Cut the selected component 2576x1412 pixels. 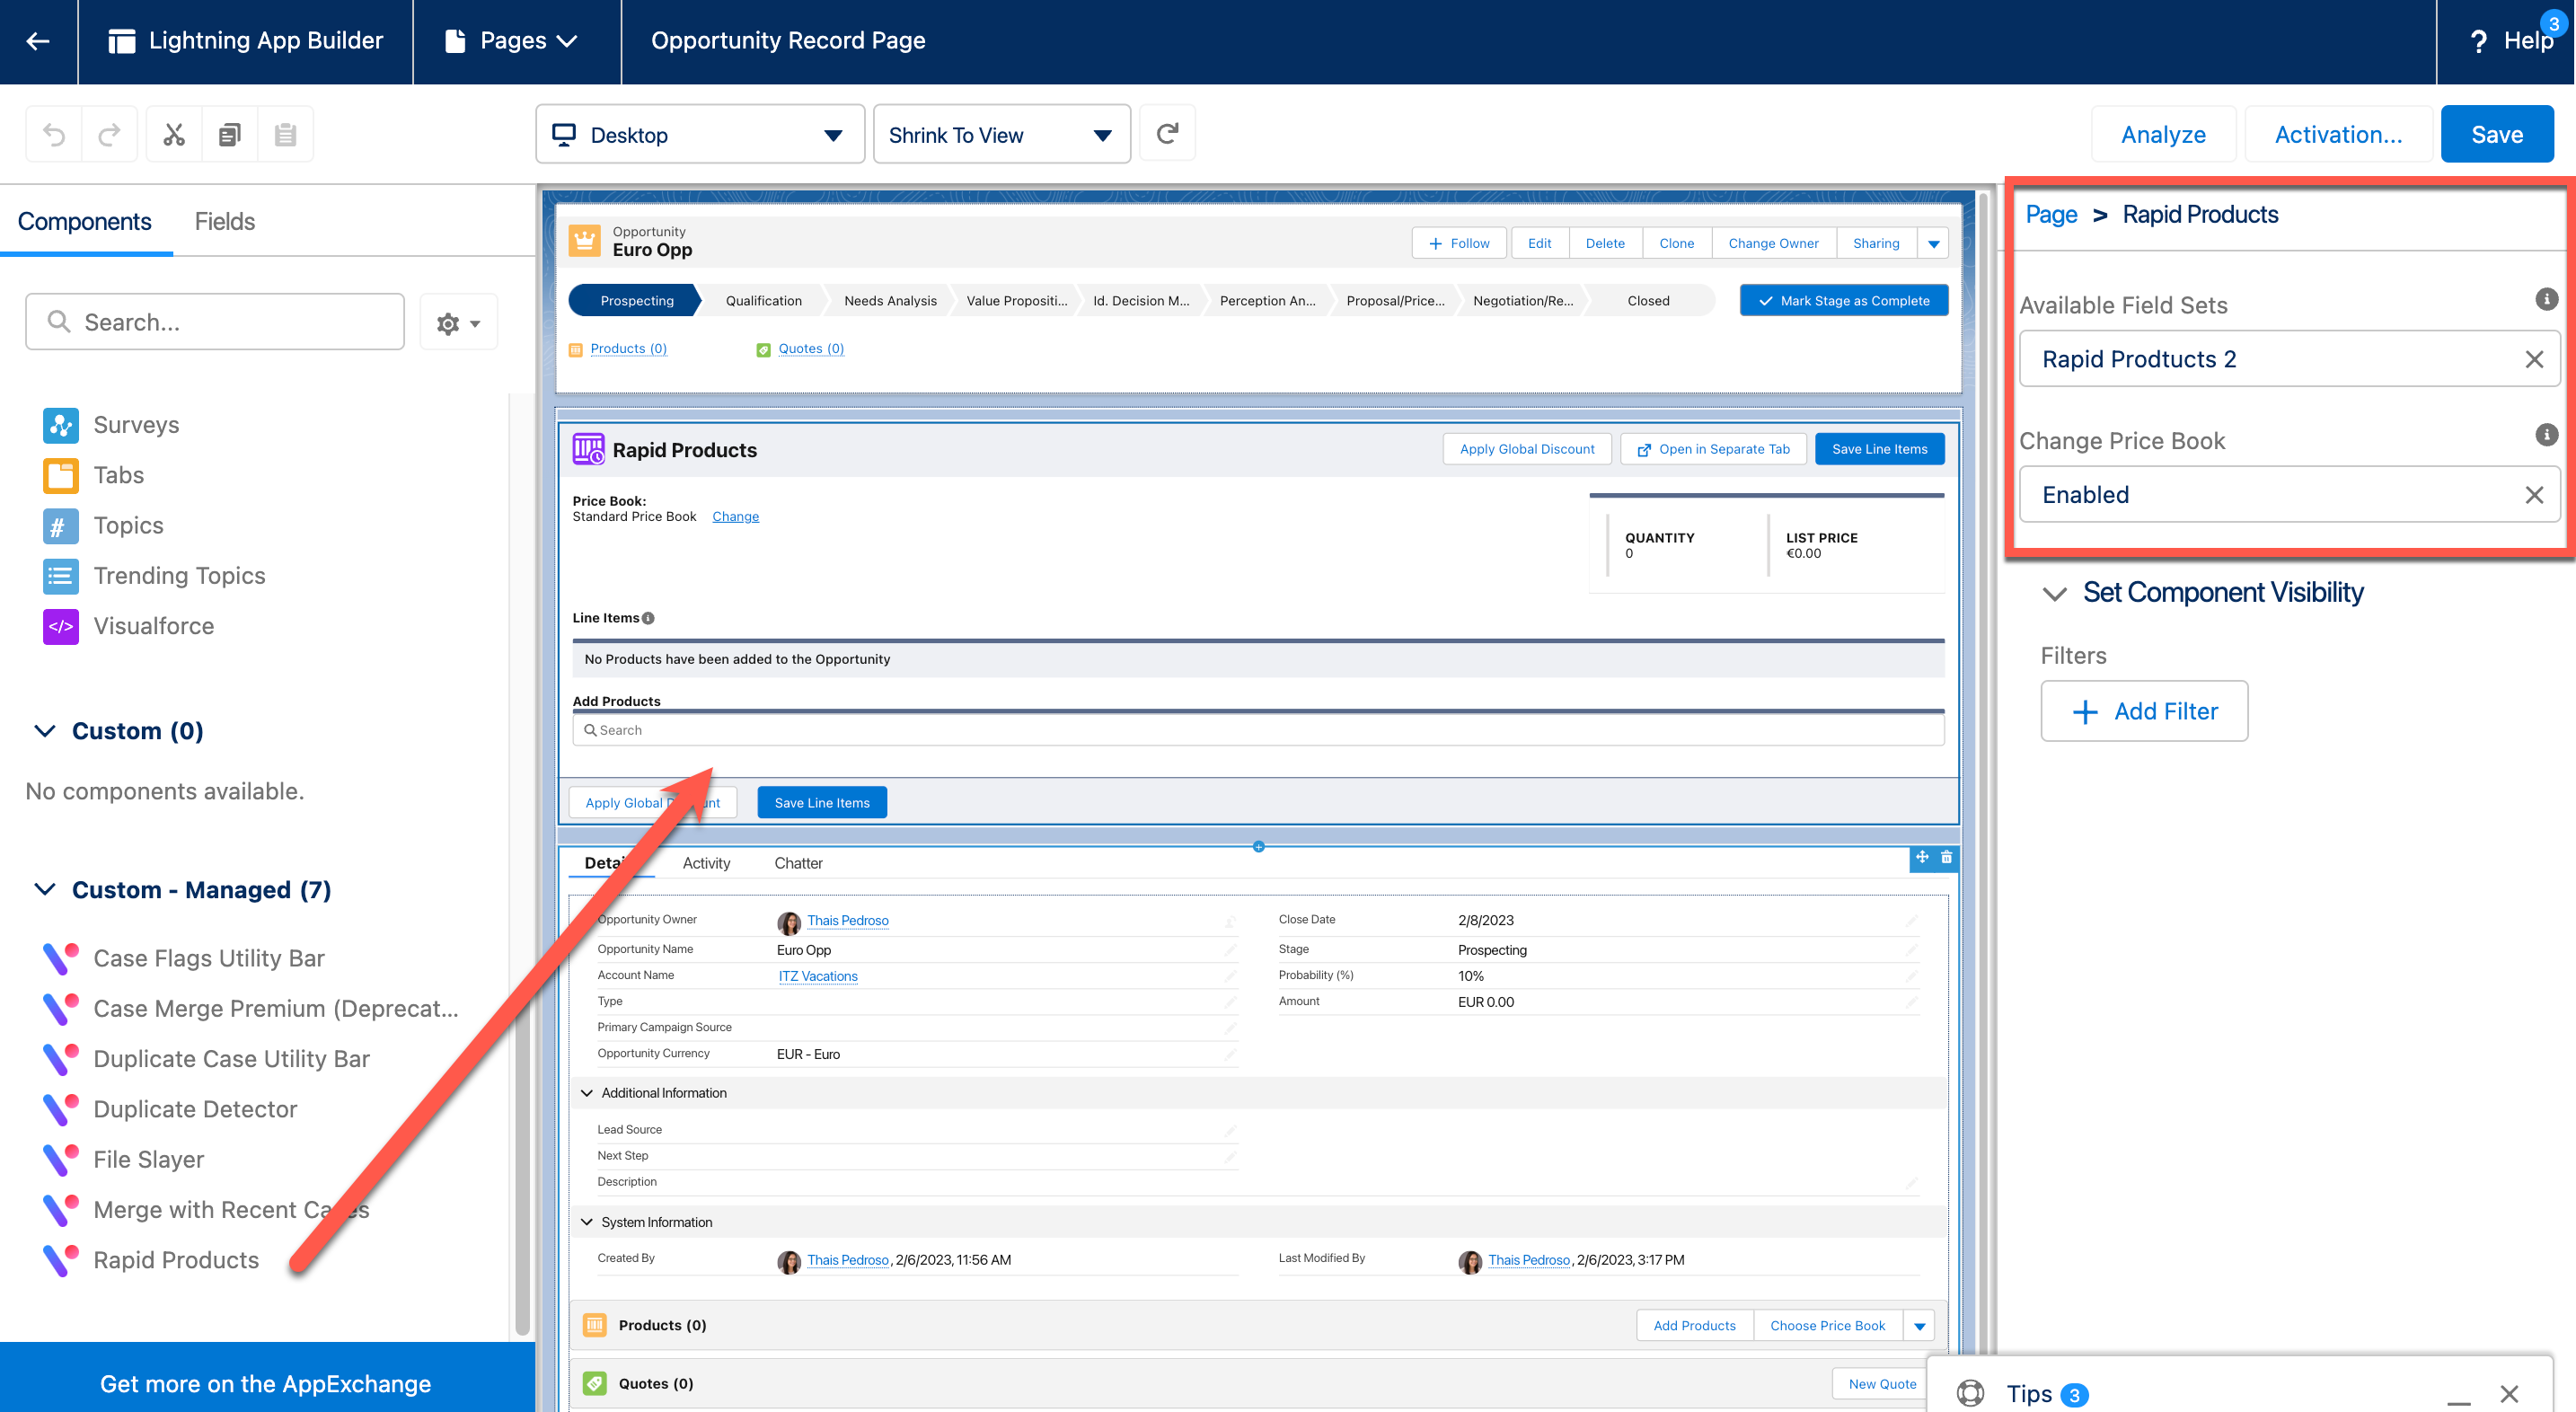pos(174,134)
